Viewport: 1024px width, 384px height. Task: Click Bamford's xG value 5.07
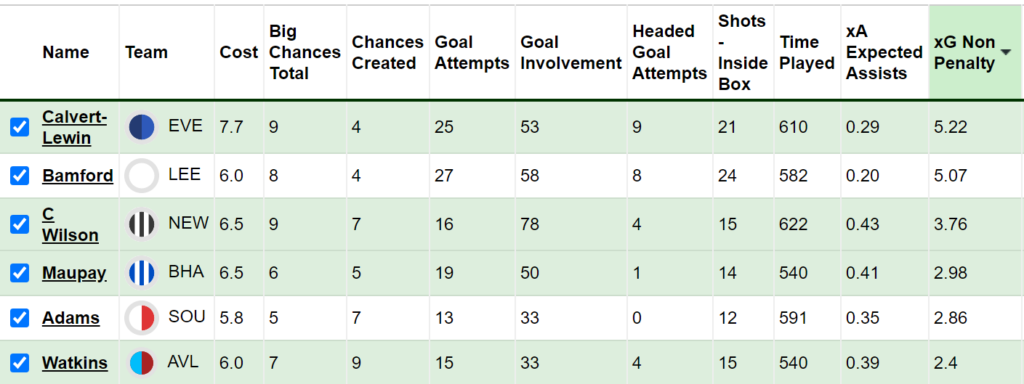tap(951, 176)
